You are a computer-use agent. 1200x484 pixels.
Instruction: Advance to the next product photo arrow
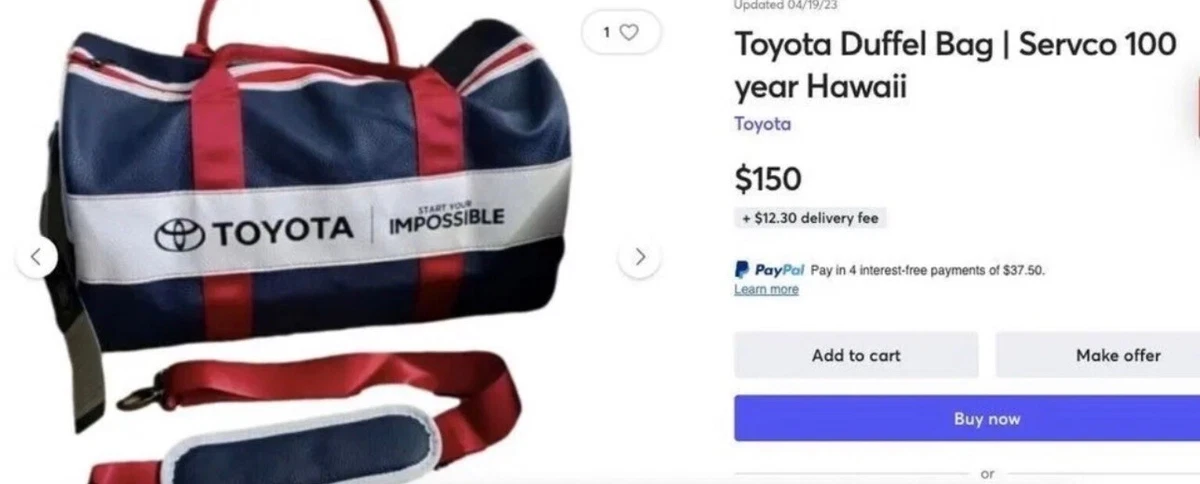click(640, 257)
